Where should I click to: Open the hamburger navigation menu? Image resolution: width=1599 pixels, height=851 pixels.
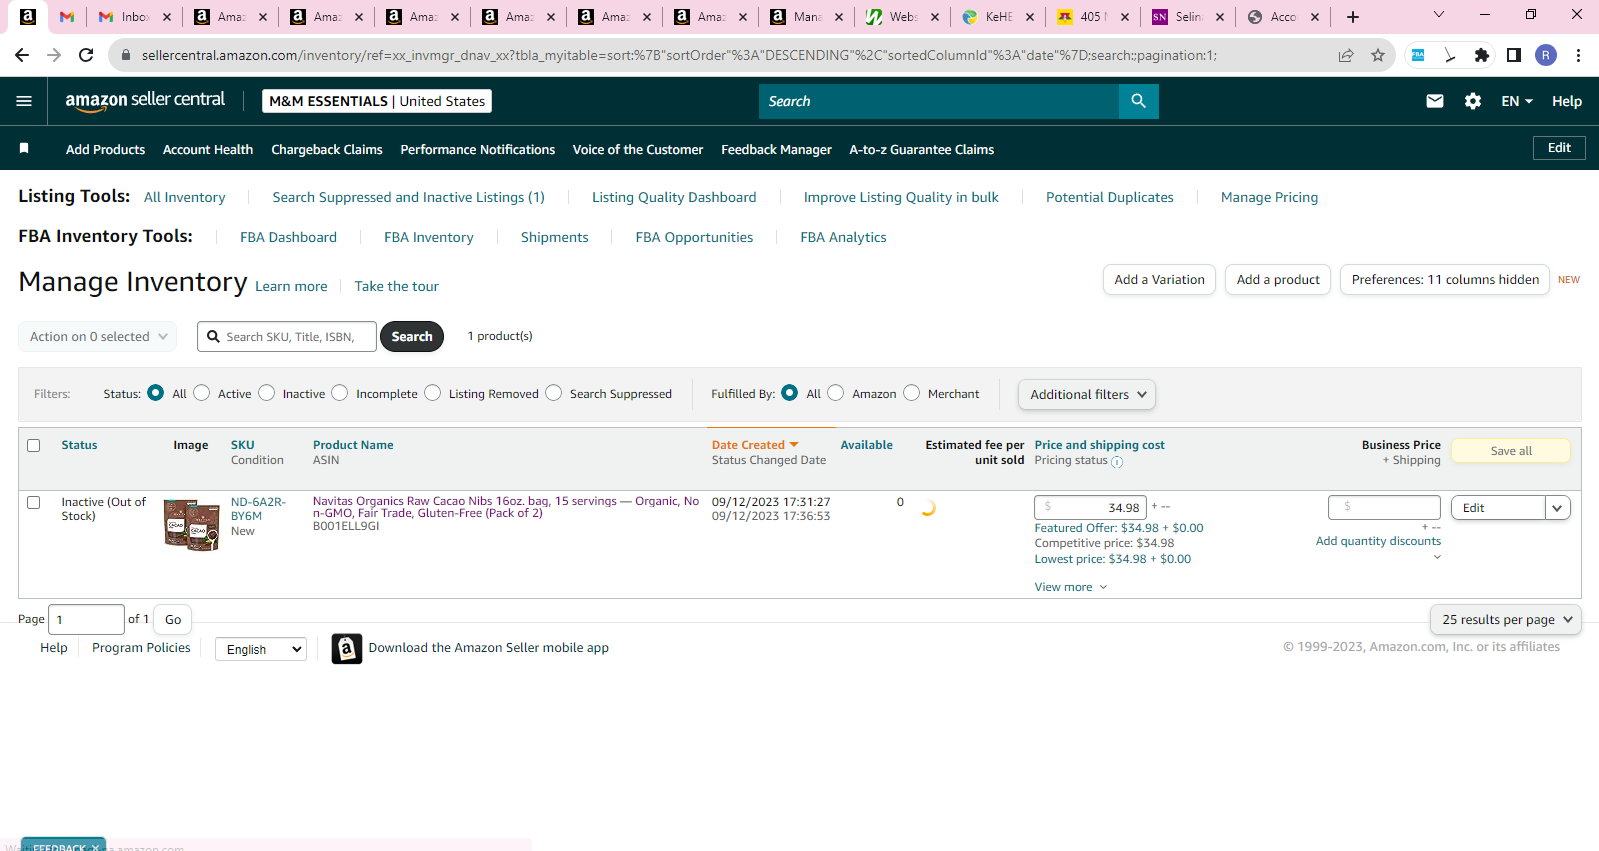point(24,101)
